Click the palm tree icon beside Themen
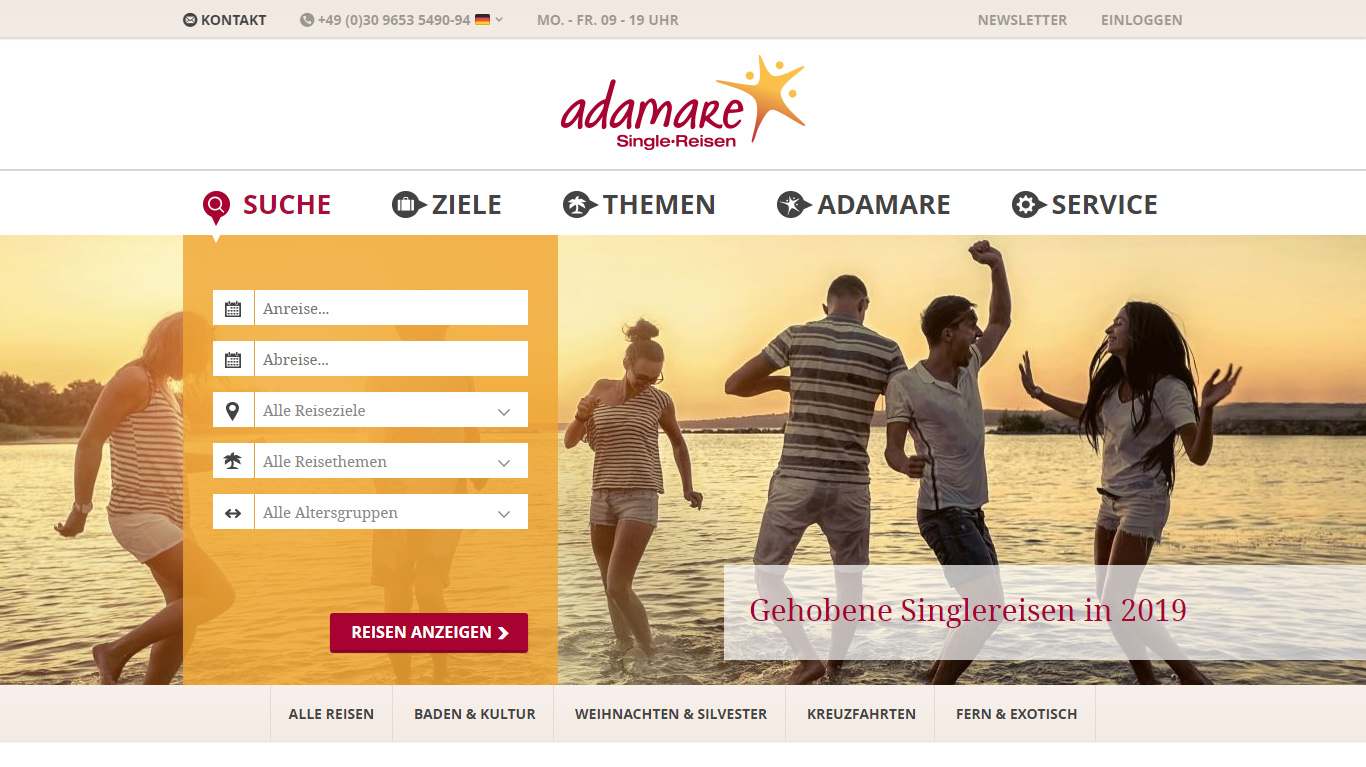Image resolution: width=1366 pixels, height=767 pixels. 580,205
